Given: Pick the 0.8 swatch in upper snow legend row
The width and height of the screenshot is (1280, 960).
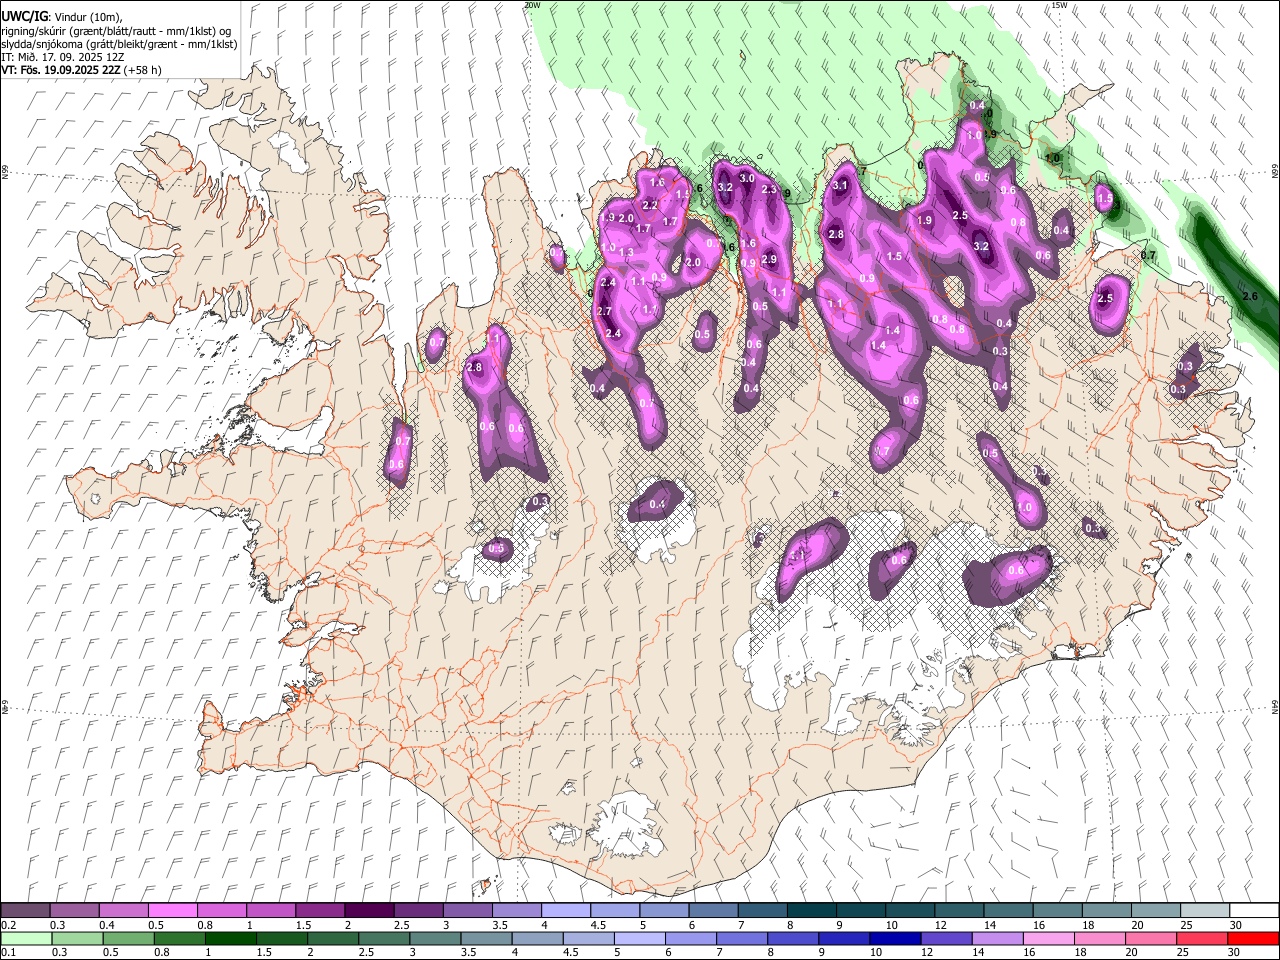Looking at the screenshot, I should 221,911.
